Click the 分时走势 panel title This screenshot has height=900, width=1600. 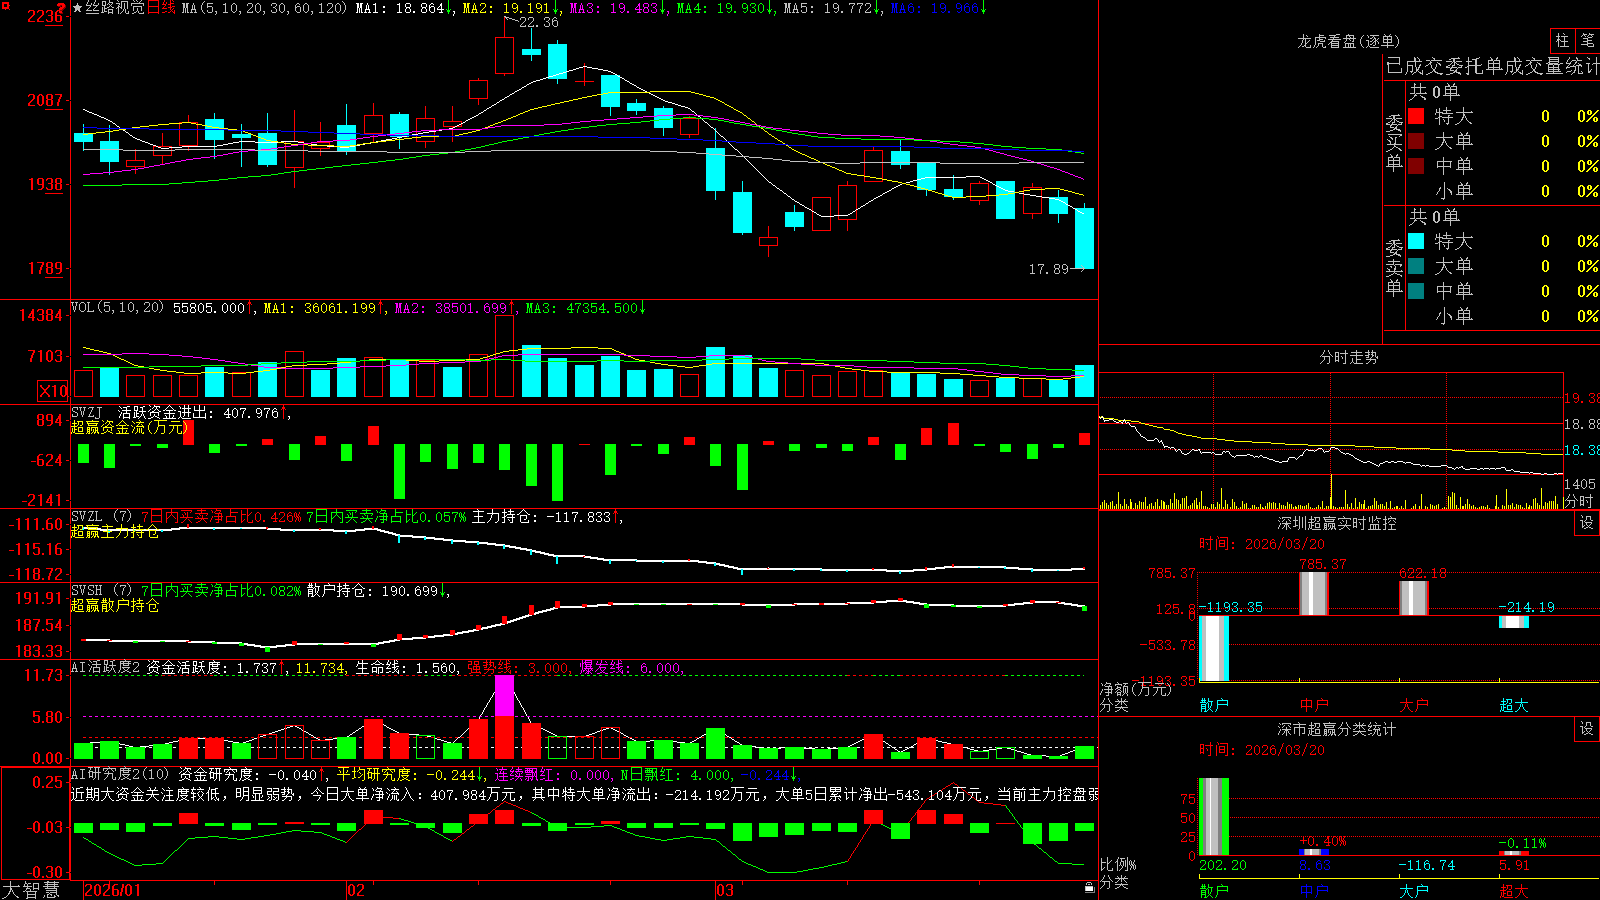point(1348,357)
